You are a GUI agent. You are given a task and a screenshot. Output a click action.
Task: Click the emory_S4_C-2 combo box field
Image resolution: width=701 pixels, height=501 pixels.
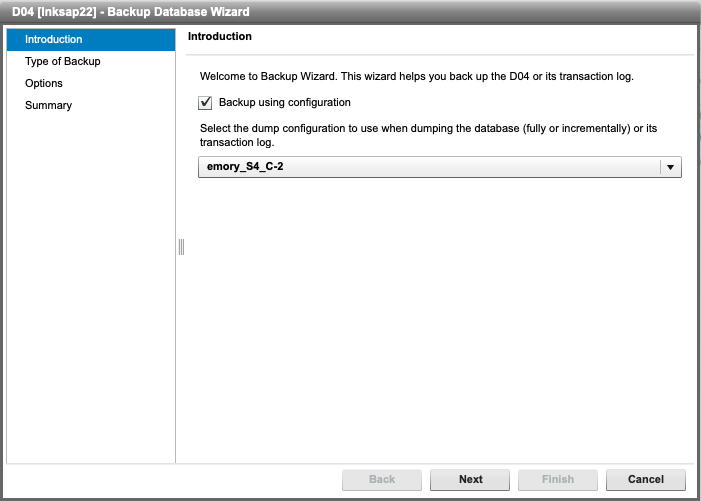pyautogui.click(x=430, y=167)
